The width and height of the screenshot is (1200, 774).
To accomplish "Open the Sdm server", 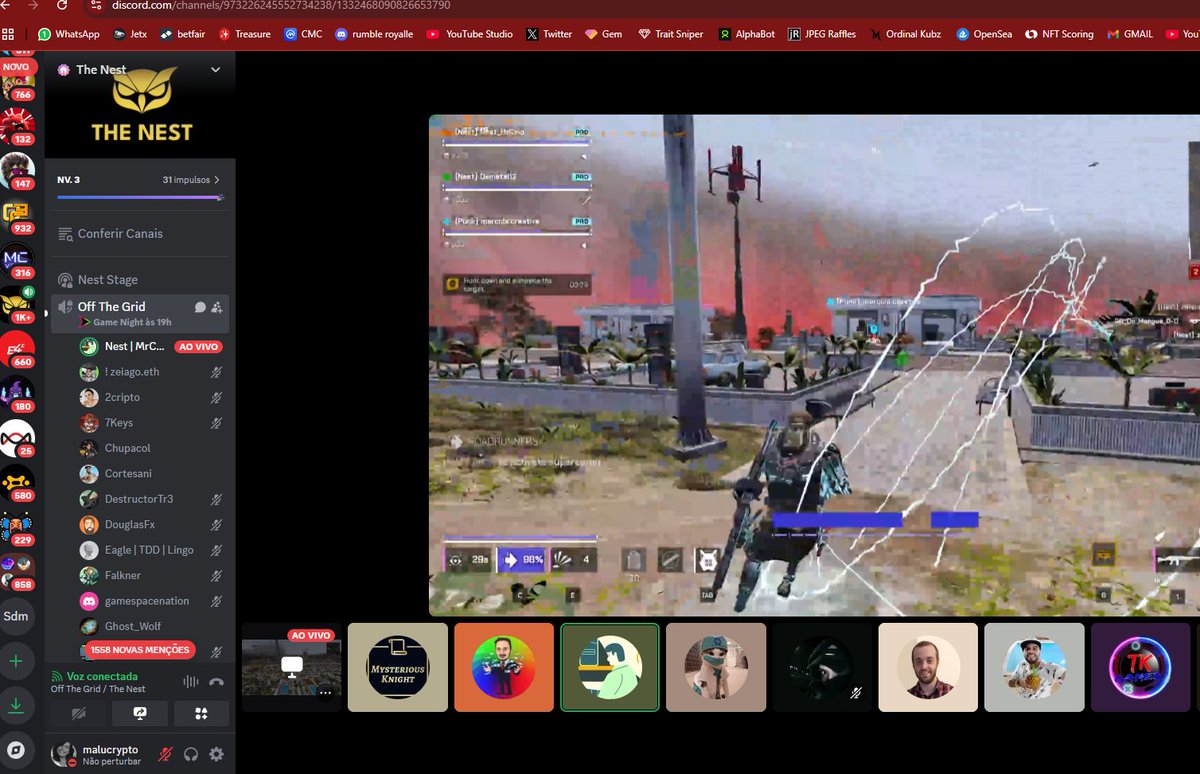I will [x=16, y=616].
